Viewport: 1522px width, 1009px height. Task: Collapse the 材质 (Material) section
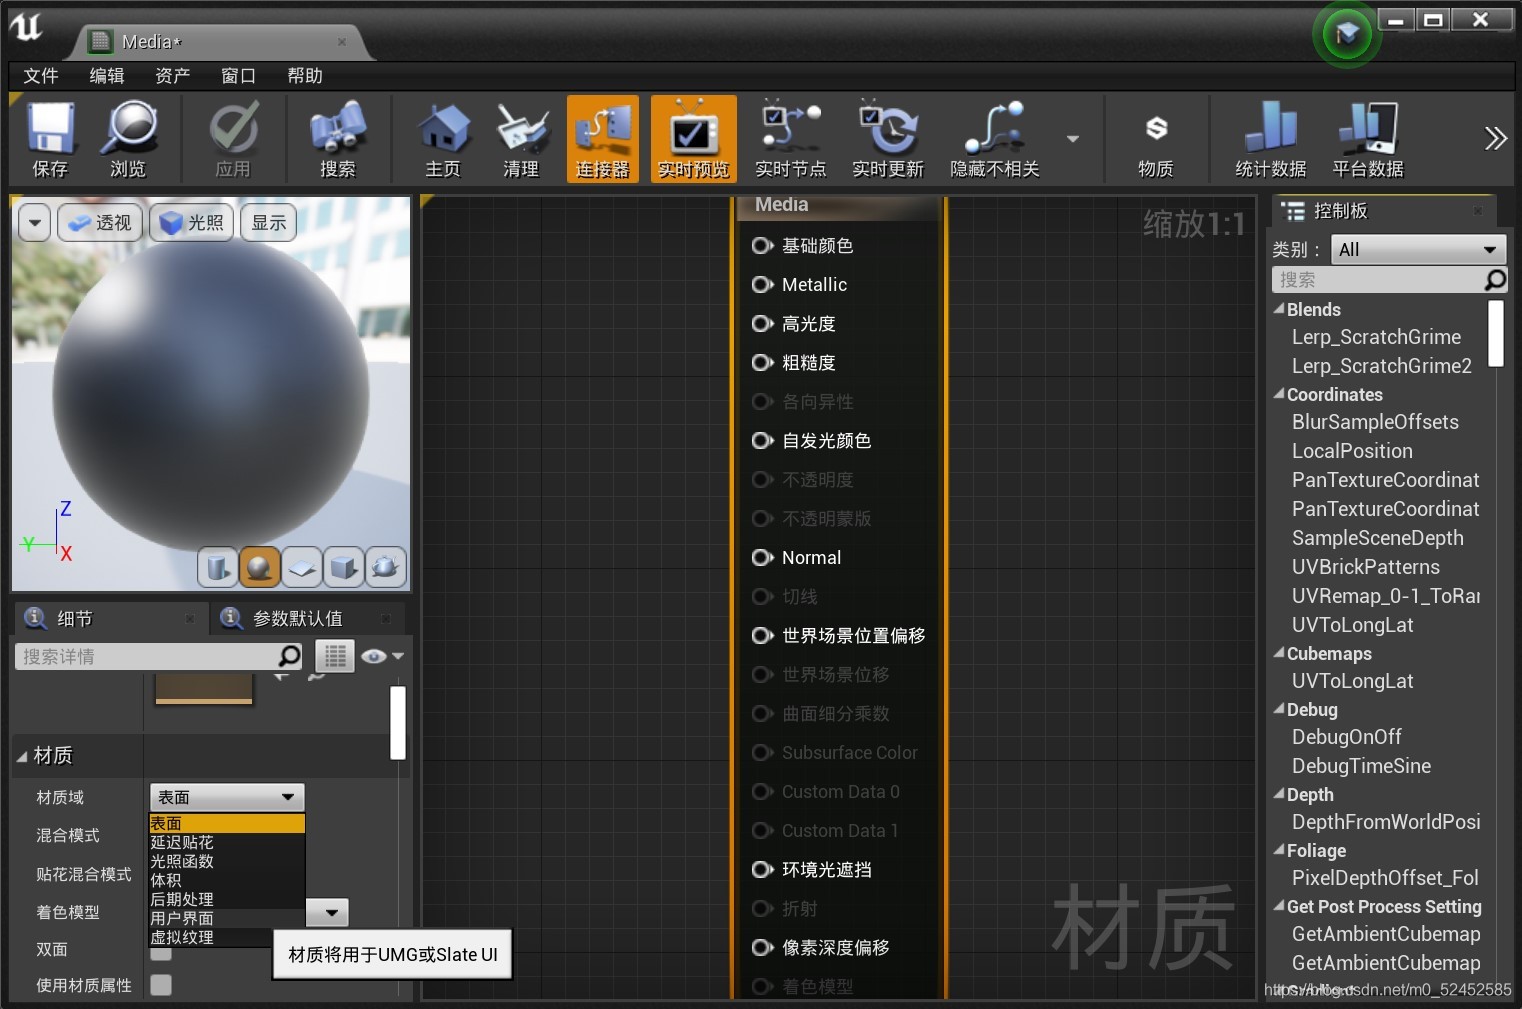pos(22,756)
